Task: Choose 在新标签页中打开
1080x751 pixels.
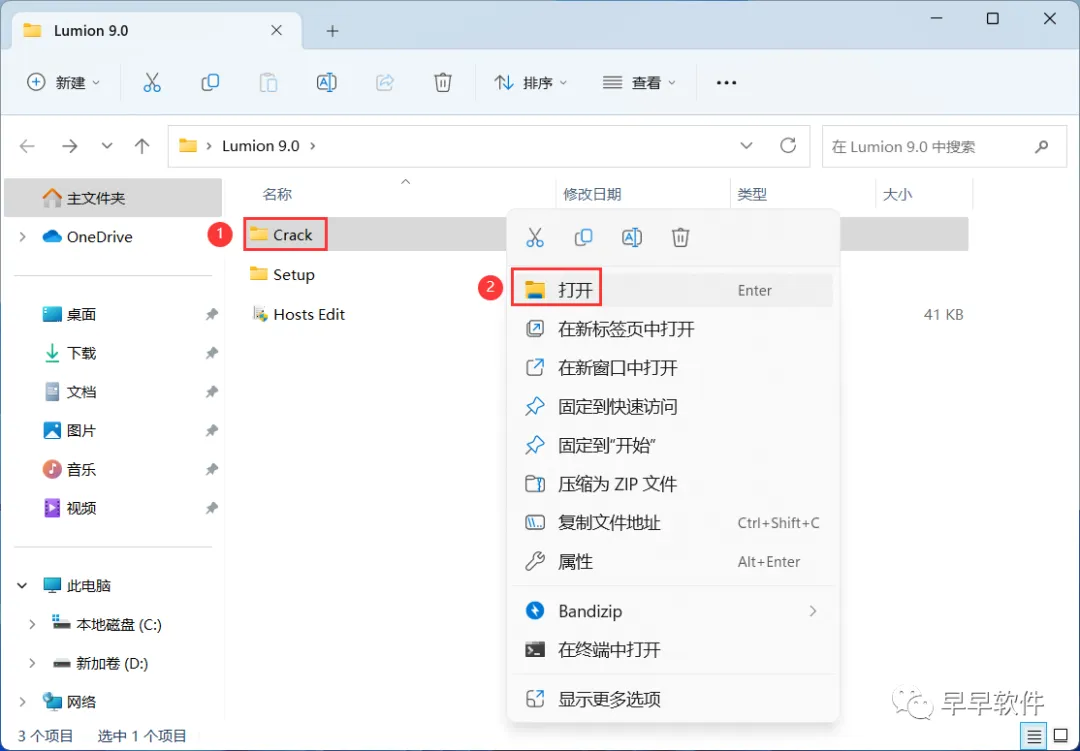Action: 673,329
